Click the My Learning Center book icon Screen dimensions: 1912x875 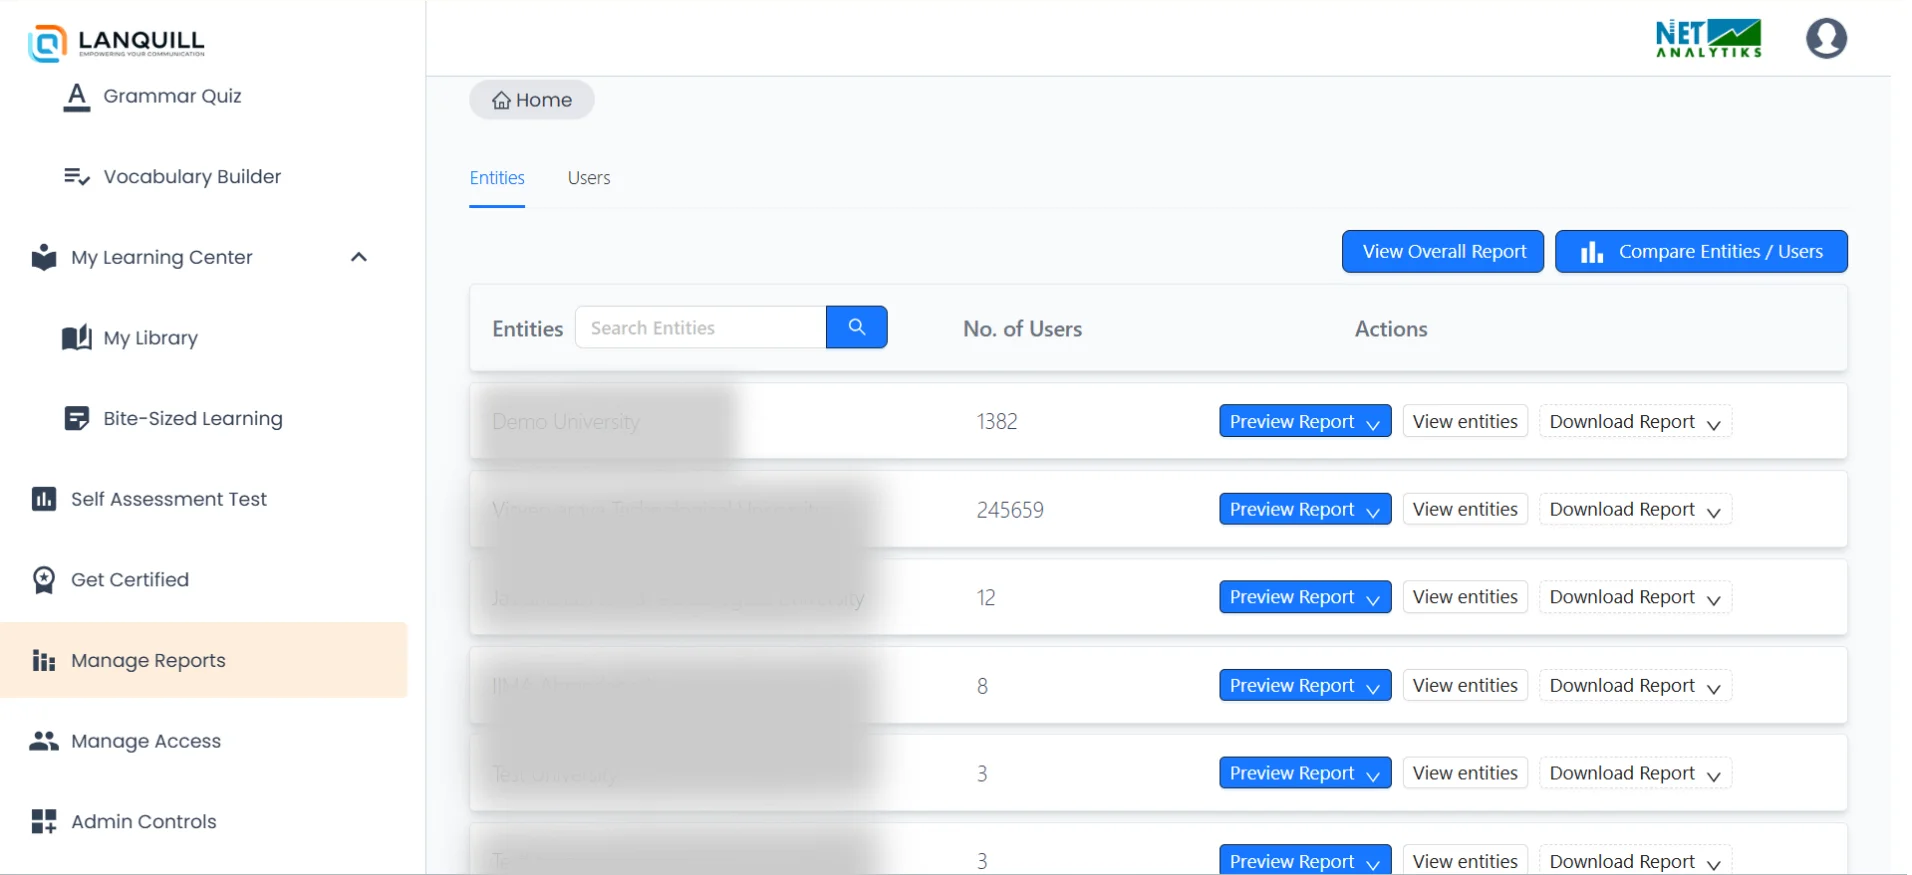pyautogui.click(x=44, y=257)
